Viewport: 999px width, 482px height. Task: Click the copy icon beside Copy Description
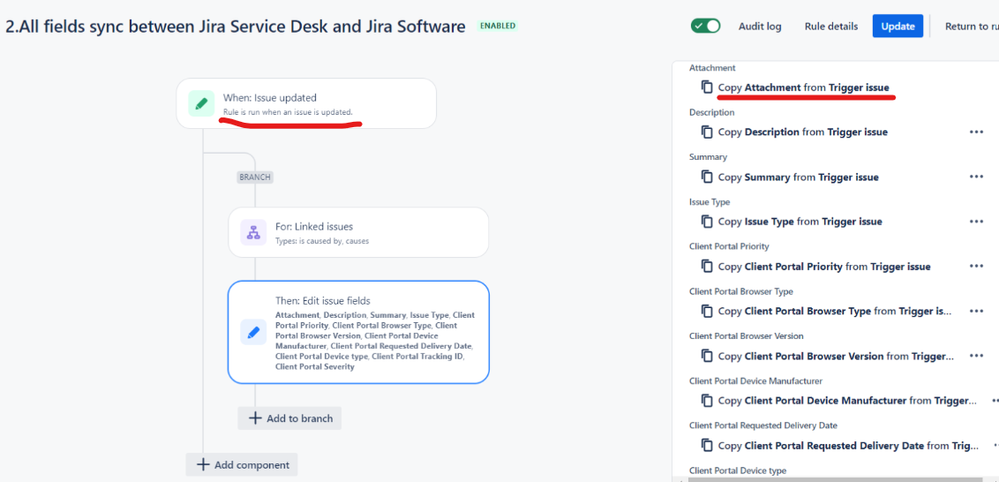[707, 132]
